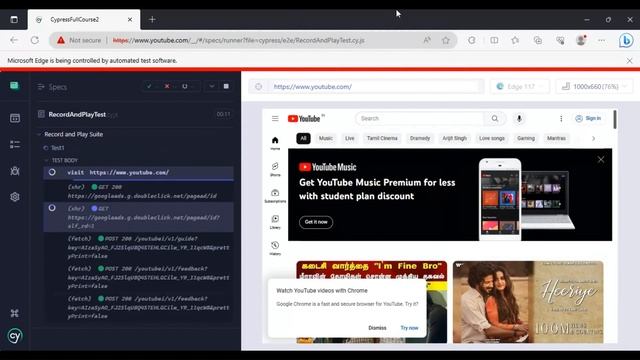Image resolution: width=640 pixels, height=360 pixels.
Task: Select the Mantras filter chip
Action: (556, 138)
